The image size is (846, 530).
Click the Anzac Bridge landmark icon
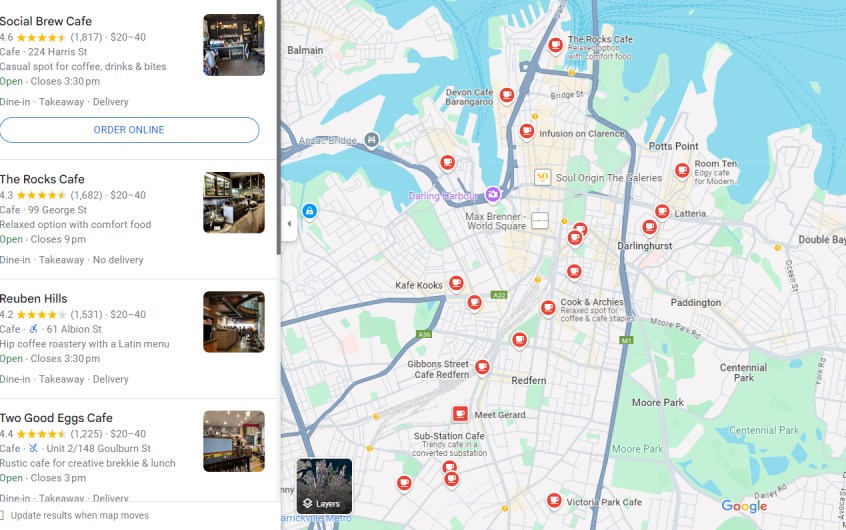[371, 140]
